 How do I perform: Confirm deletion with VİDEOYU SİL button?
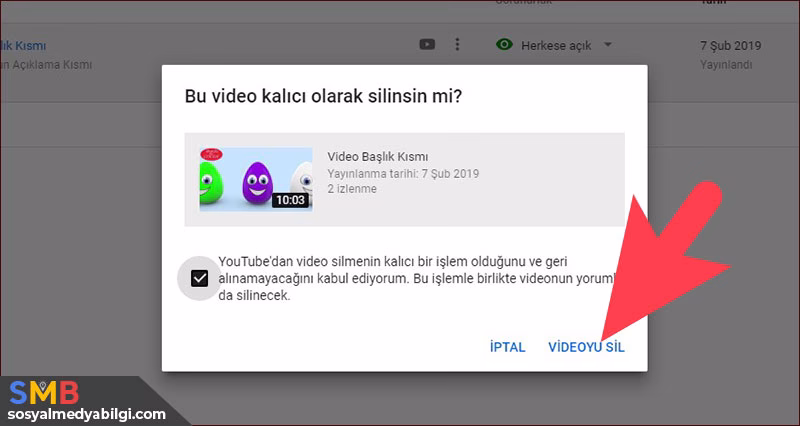coord(586,347)
